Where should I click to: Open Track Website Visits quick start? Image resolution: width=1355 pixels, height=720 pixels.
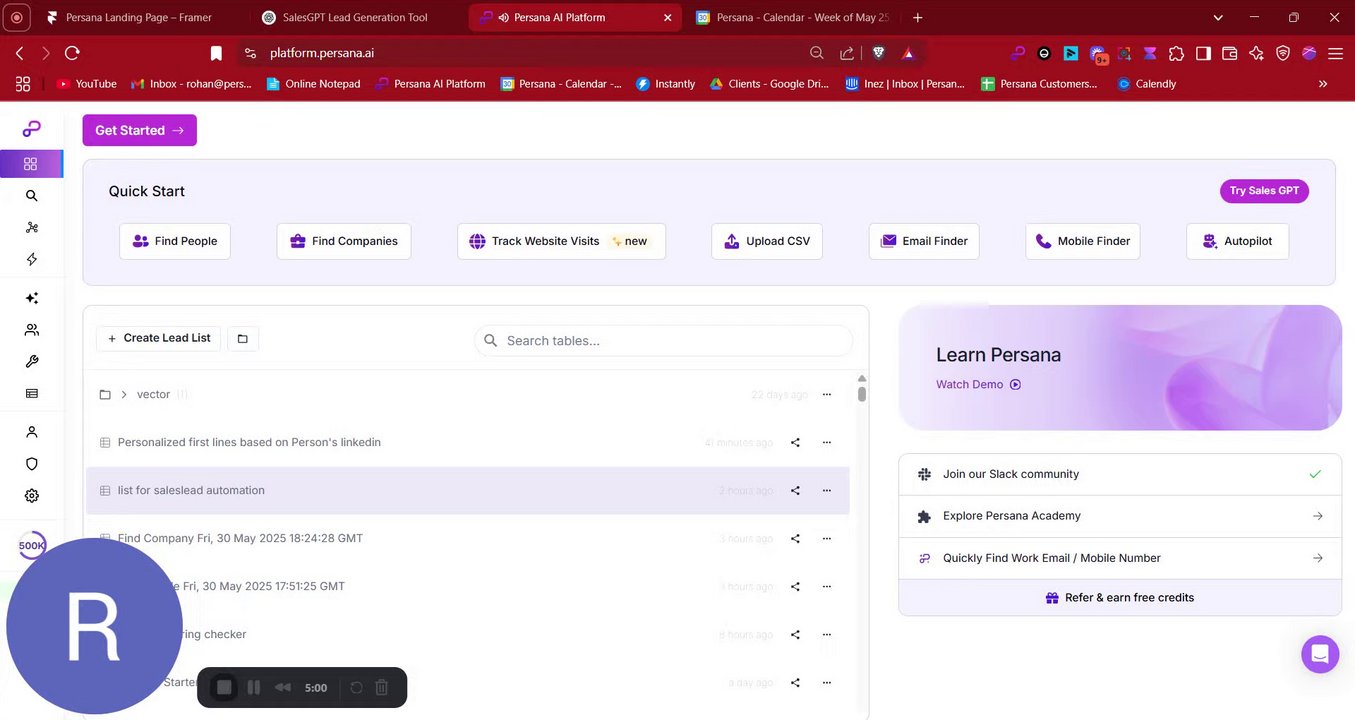561,241
